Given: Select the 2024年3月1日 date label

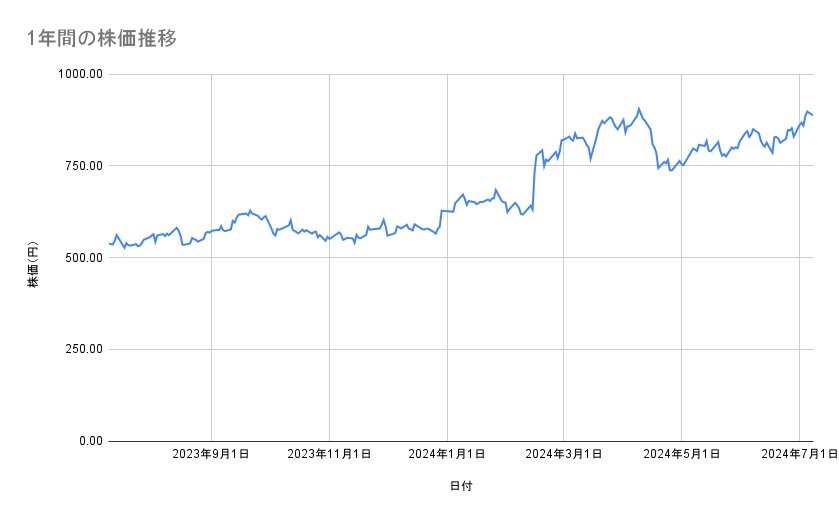Looking at the screenshot, I should (x=564, y=455).
